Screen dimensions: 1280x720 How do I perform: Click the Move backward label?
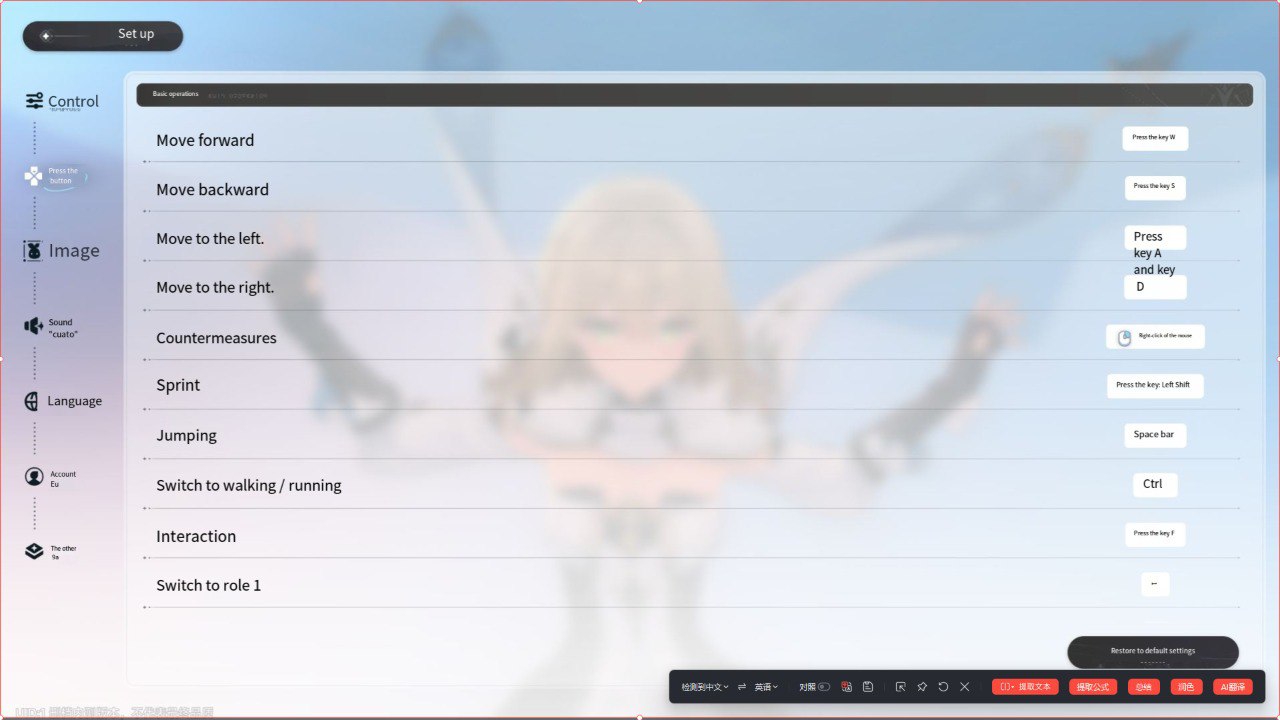(212, 189)
